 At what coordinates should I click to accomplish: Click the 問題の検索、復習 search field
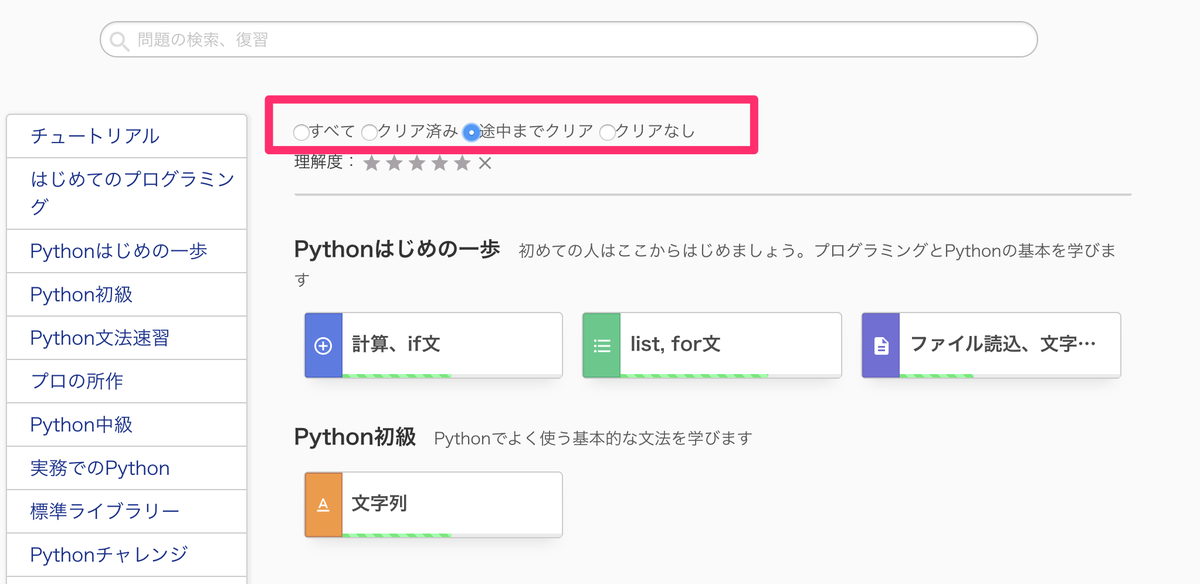click(568, 40)
